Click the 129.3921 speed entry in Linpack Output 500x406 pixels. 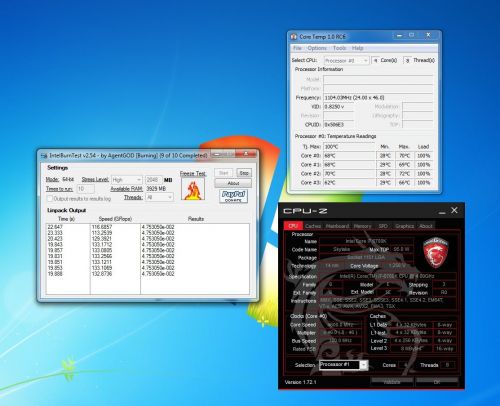tap(102, 239)
